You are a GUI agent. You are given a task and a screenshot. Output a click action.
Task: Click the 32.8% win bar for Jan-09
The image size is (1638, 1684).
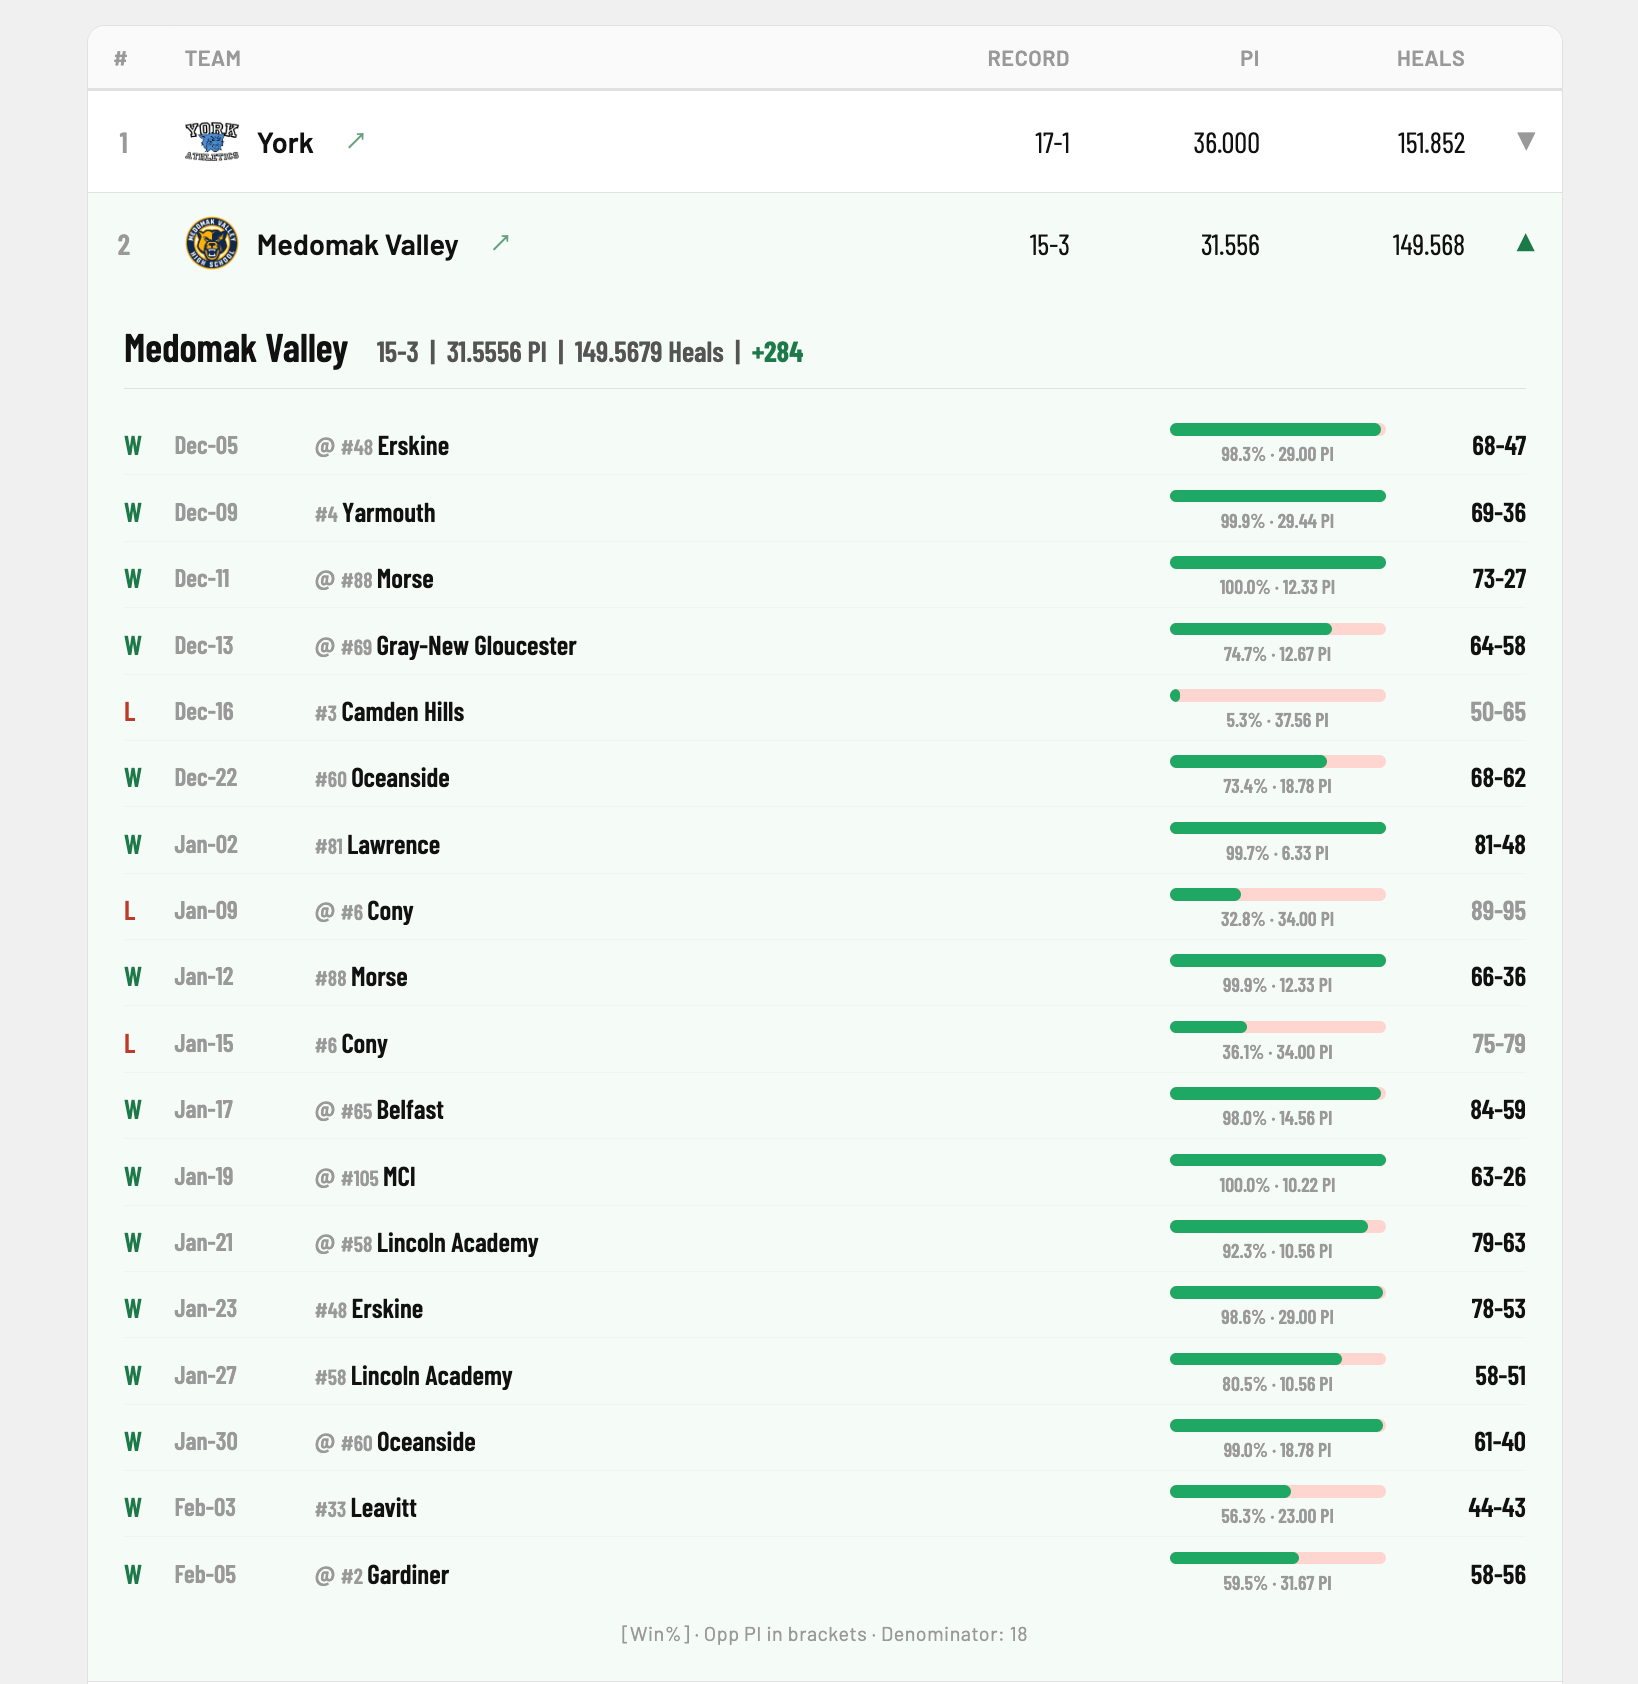(1277, 895)
